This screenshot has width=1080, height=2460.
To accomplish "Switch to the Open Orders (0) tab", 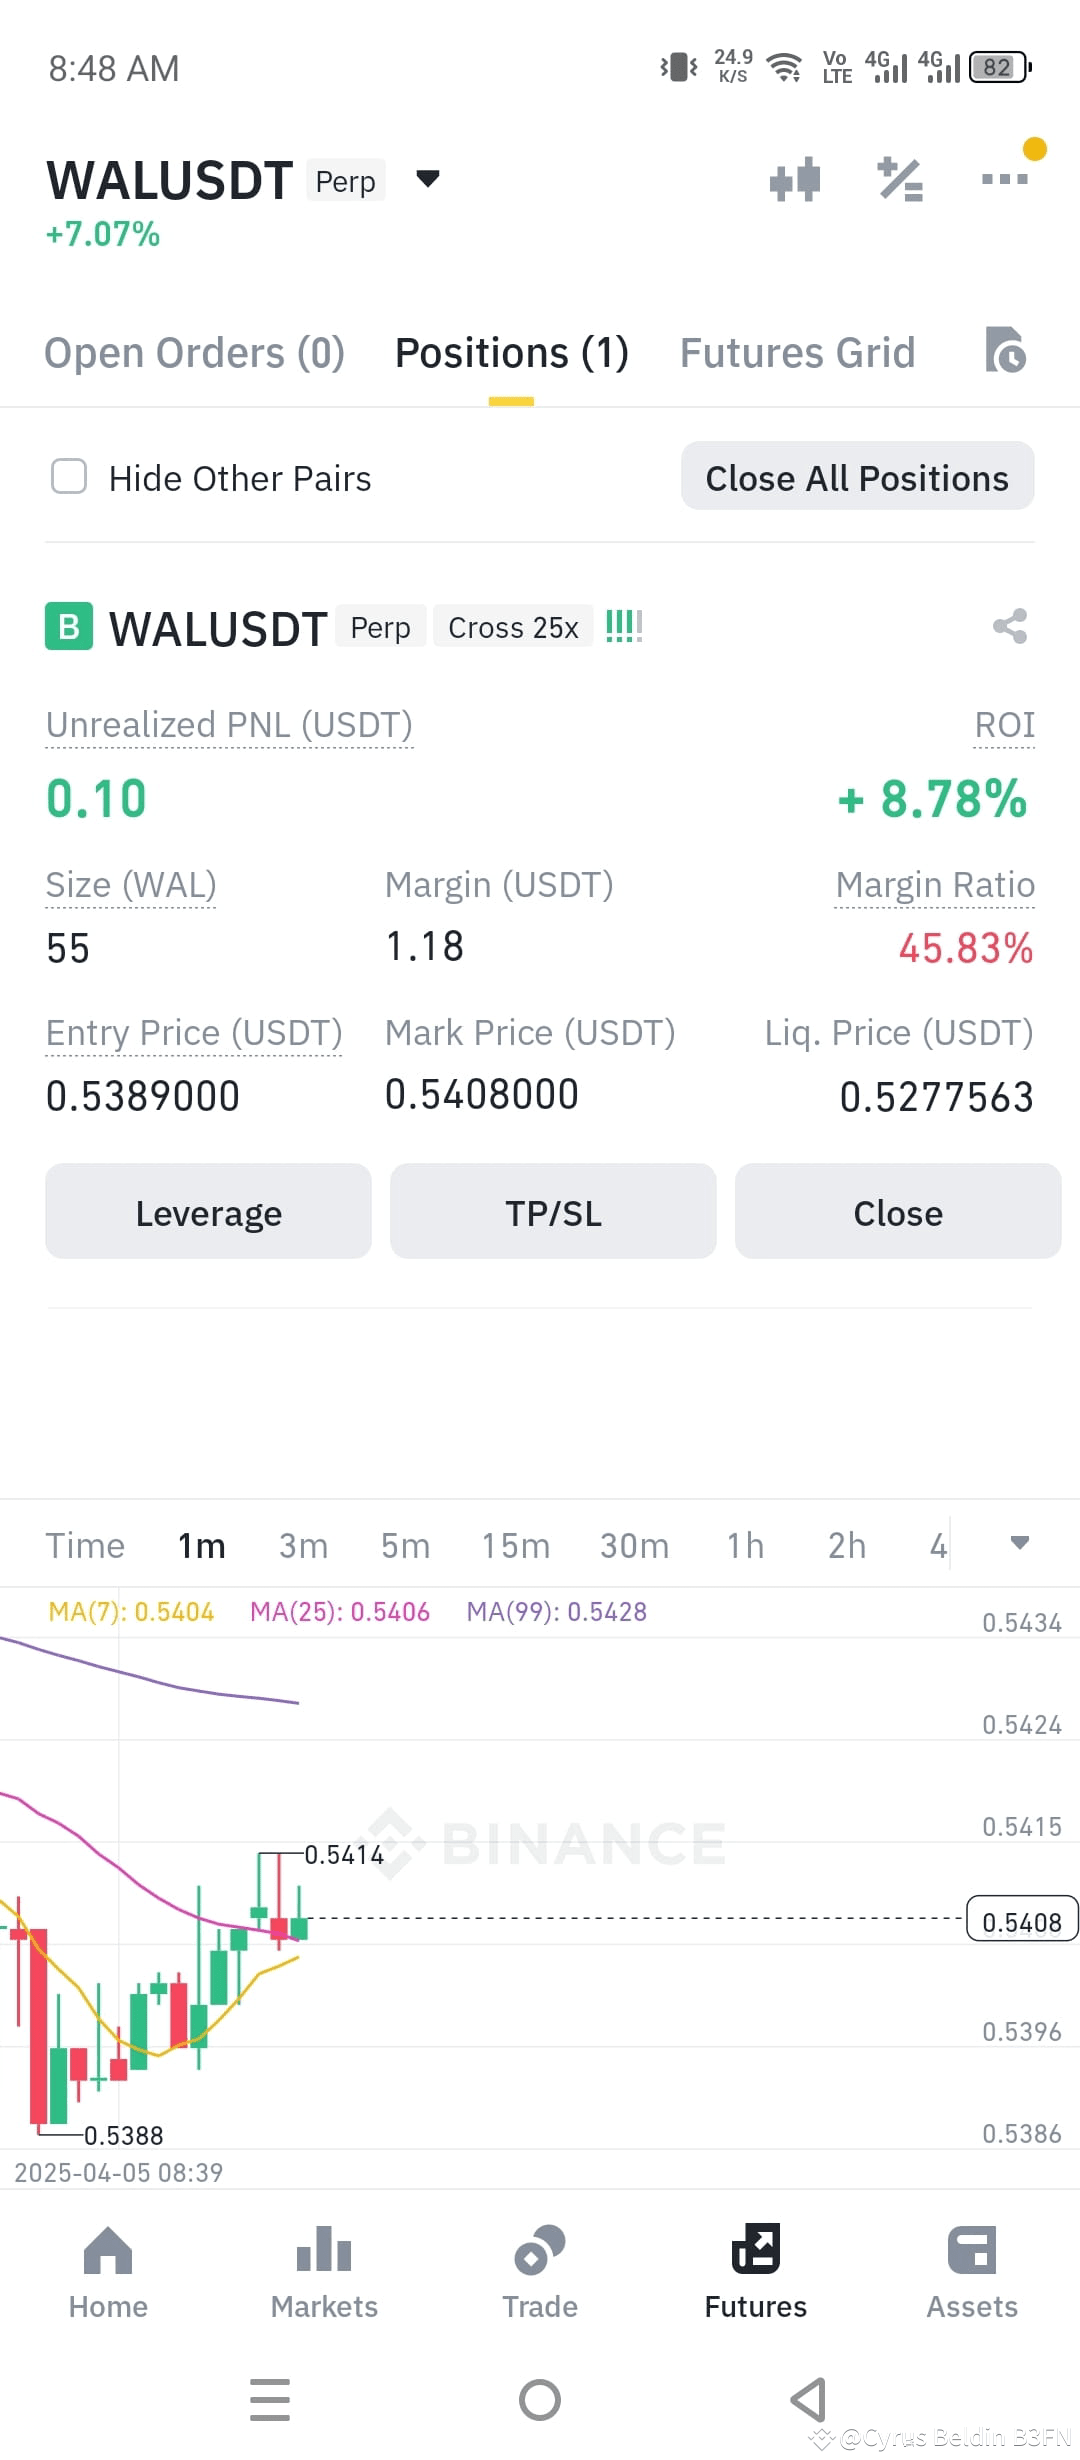I will click(x=194, y=353).
